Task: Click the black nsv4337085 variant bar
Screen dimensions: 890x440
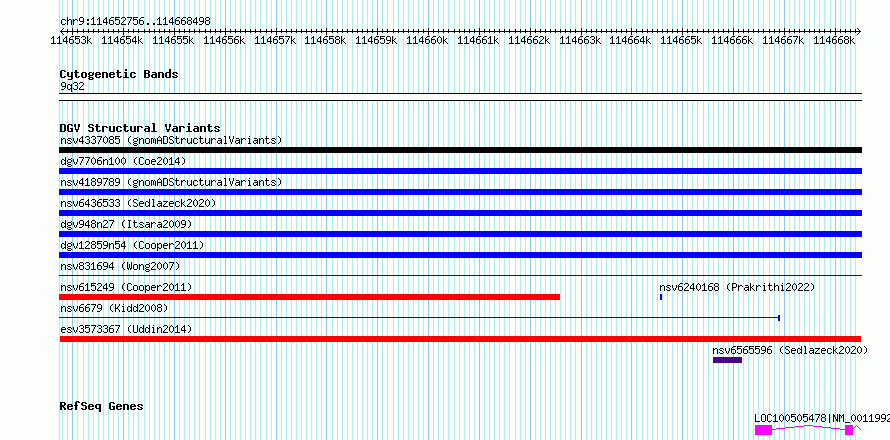Action: [460, 150]
